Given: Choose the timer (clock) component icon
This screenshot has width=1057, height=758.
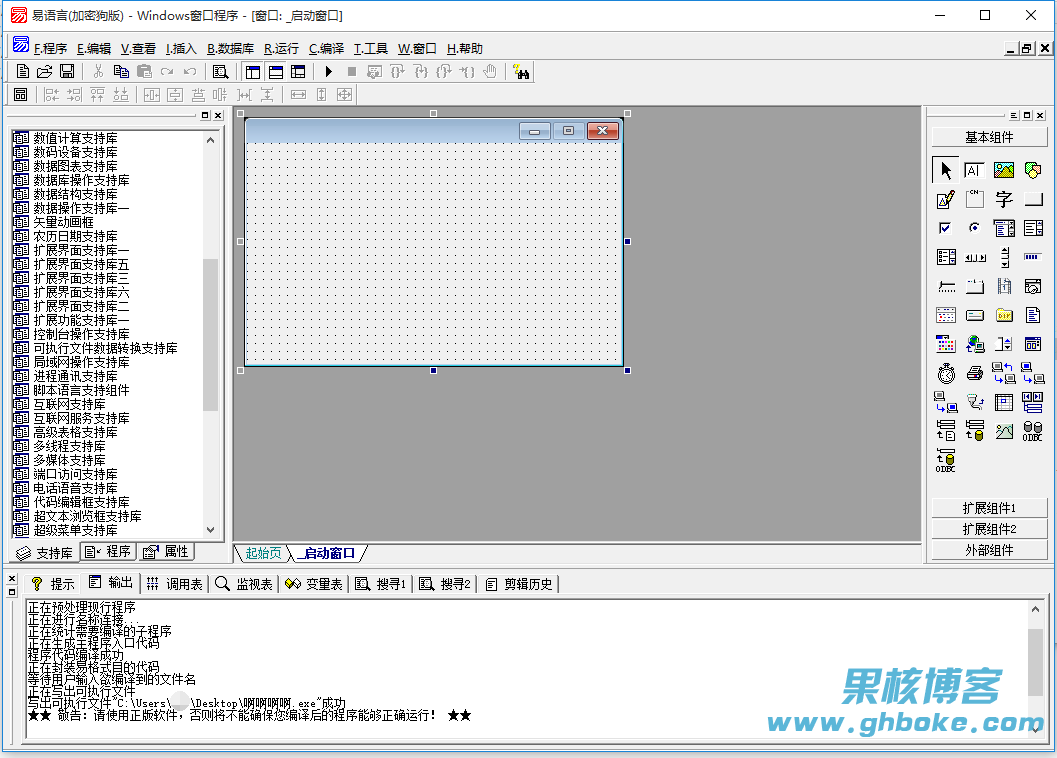Looking at the screenshot, I should pos(946,374).
